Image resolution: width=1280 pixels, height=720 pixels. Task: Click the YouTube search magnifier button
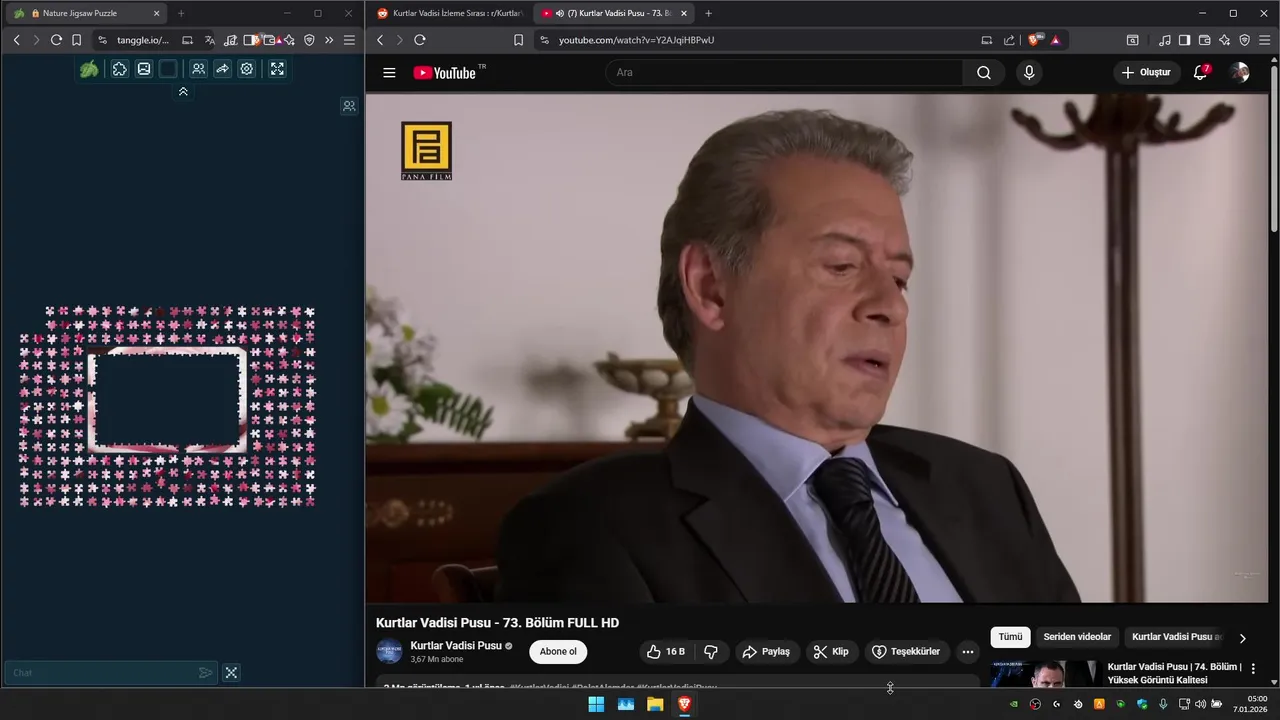click(984, 72)
